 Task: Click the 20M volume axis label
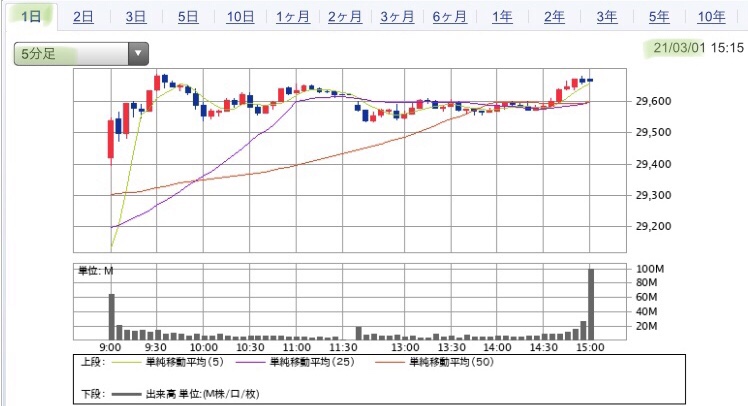coord(646,326)
